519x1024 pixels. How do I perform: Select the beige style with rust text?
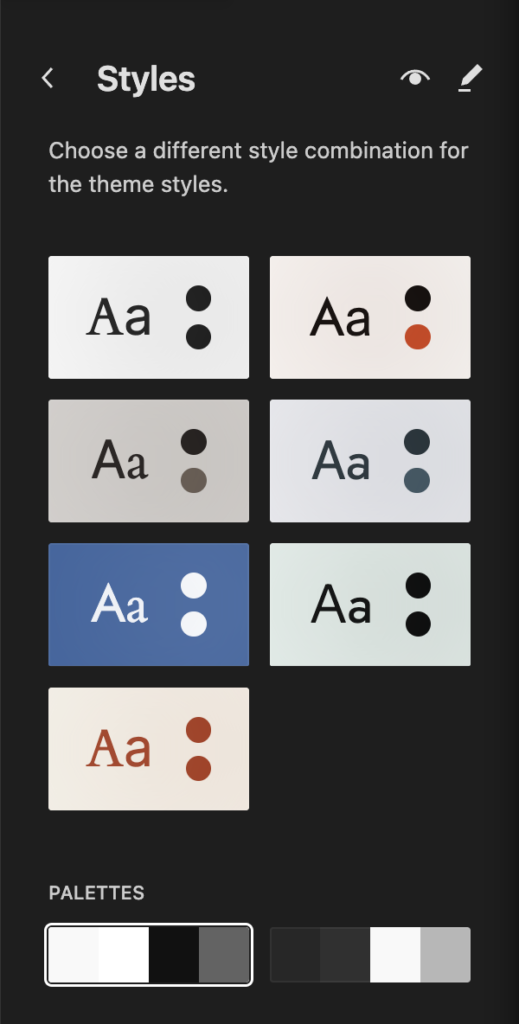(x=149, y=748)
